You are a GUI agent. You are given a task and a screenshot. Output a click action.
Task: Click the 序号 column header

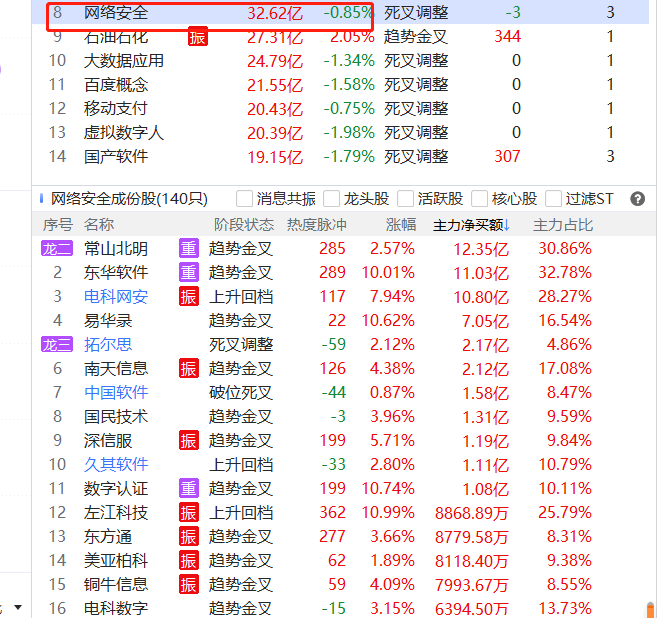(58, 225)
